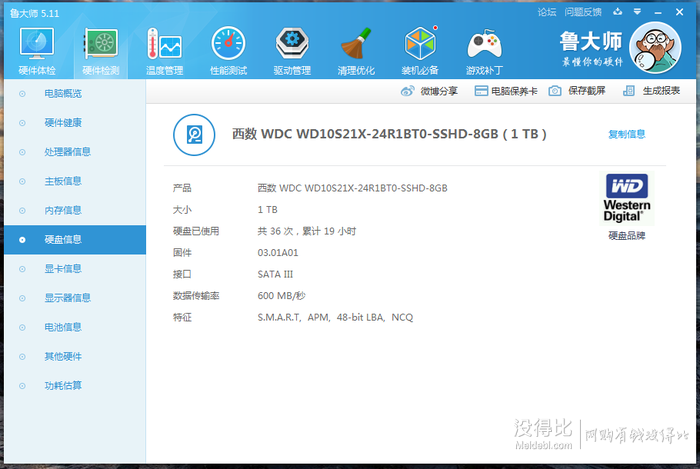This screenshot has width=700, height=469.
Task: Click the transfer rate value 600 MB/秒
Action: coord(281,296)
